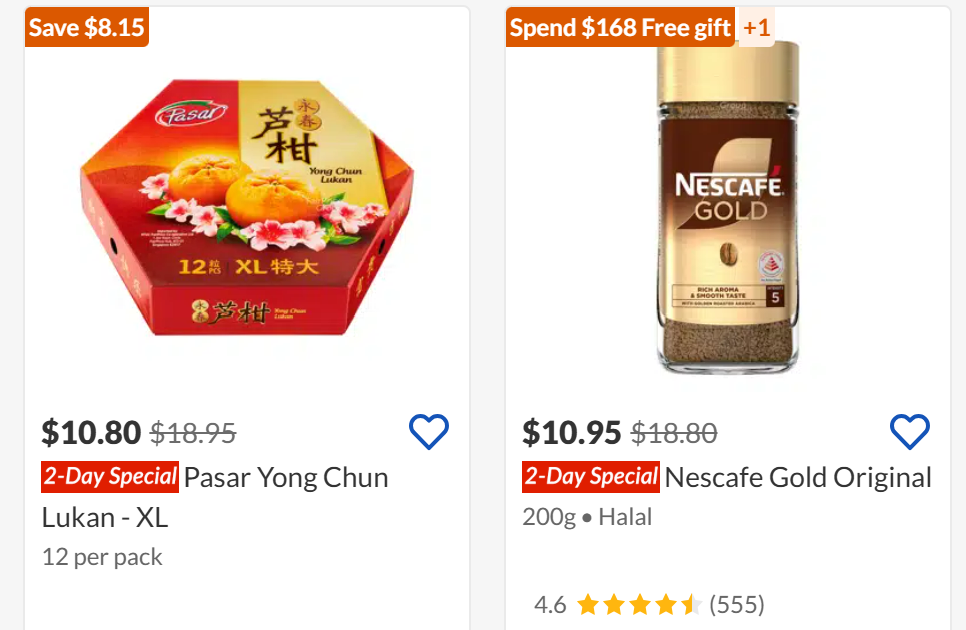Open the Nescafe Gold Original title link
The image size is (966, 630).
(x=798, y=477)
